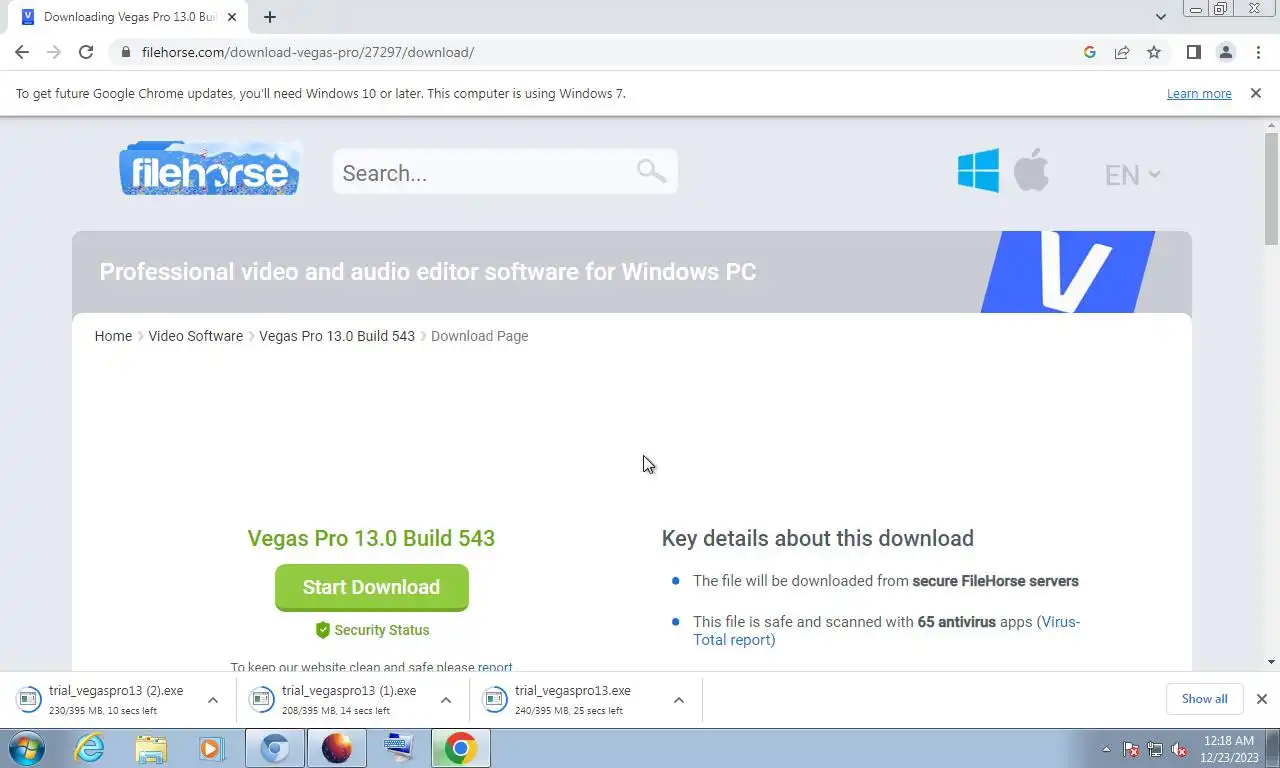Open the Virus-Total report link

click(887, 631)
